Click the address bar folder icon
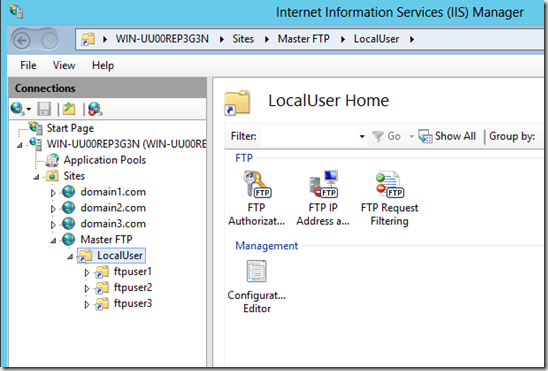The width and height of the screenshot is (548, 371). pos(88,39)
